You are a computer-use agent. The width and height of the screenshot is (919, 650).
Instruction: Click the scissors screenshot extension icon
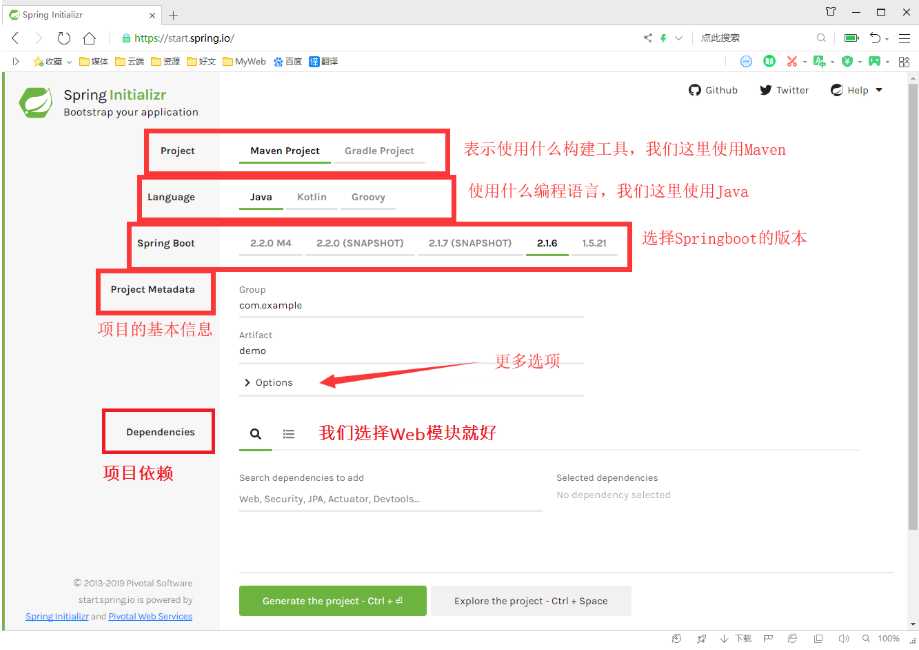tap(792, 61)
